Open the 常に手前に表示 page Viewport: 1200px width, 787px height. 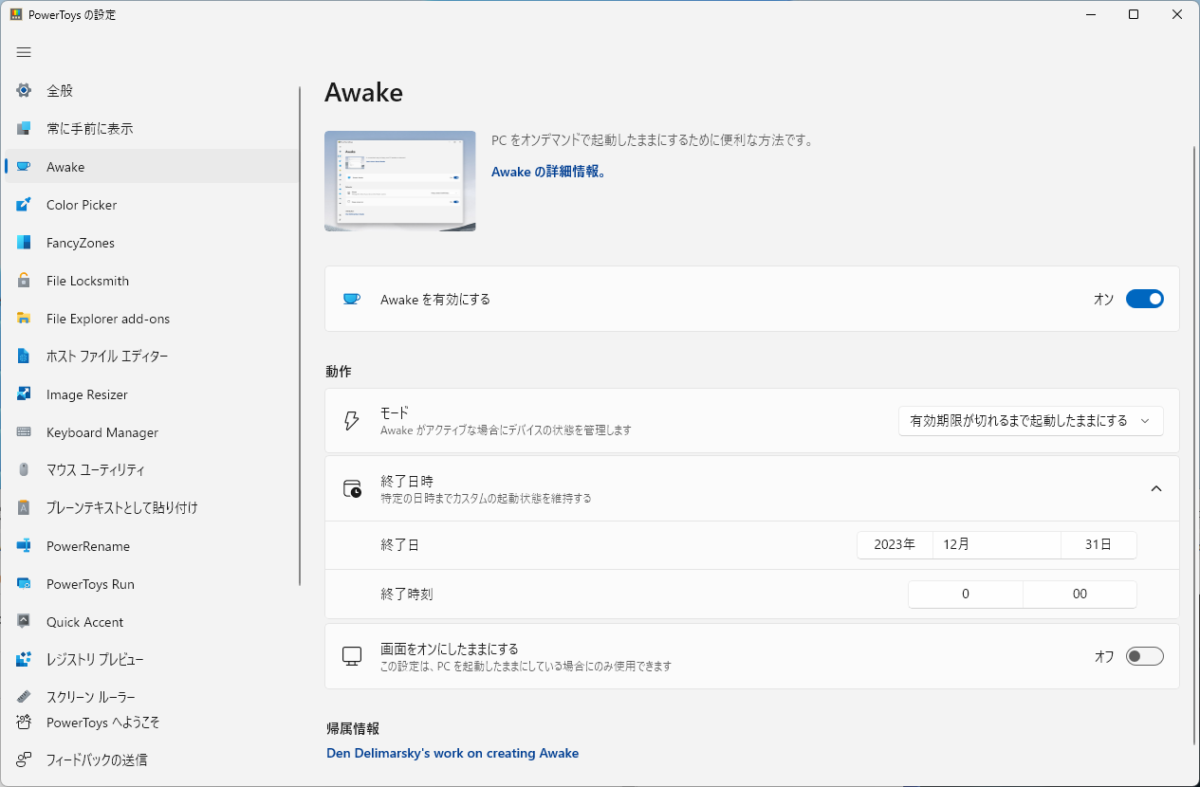152,129
